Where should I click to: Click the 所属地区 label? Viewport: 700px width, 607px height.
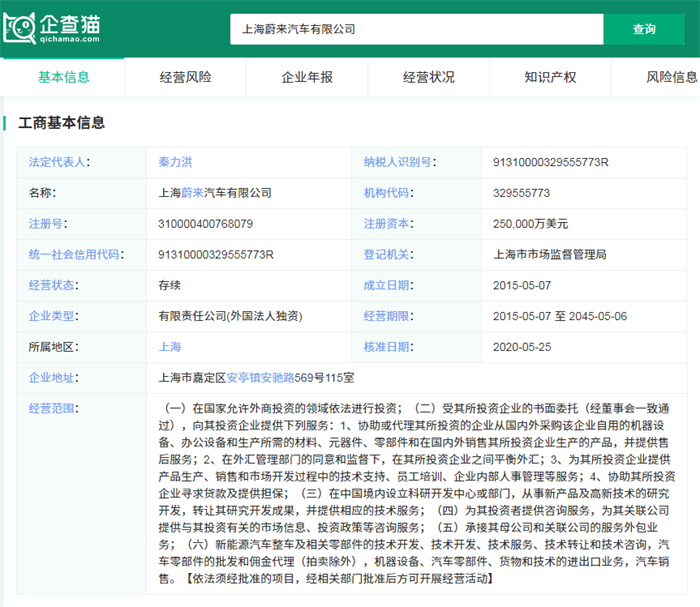[54, 347]
